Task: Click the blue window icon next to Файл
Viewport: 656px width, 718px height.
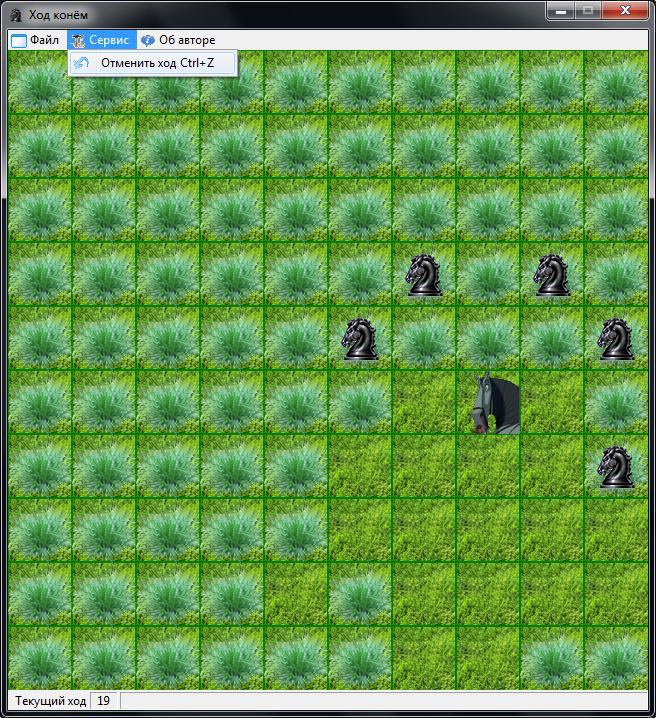Action: (x=19, y=41)
